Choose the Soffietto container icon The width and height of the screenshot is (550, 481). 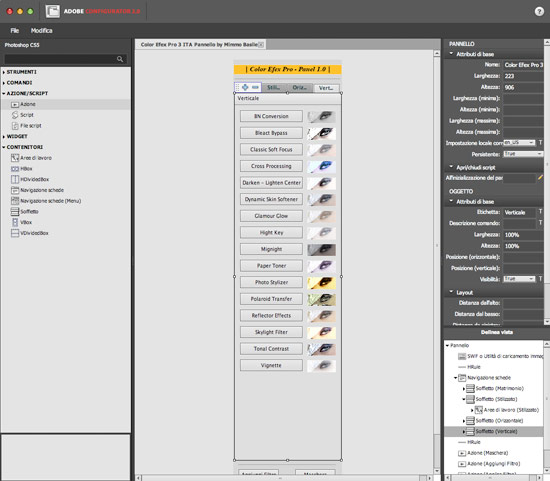point(15,212)
